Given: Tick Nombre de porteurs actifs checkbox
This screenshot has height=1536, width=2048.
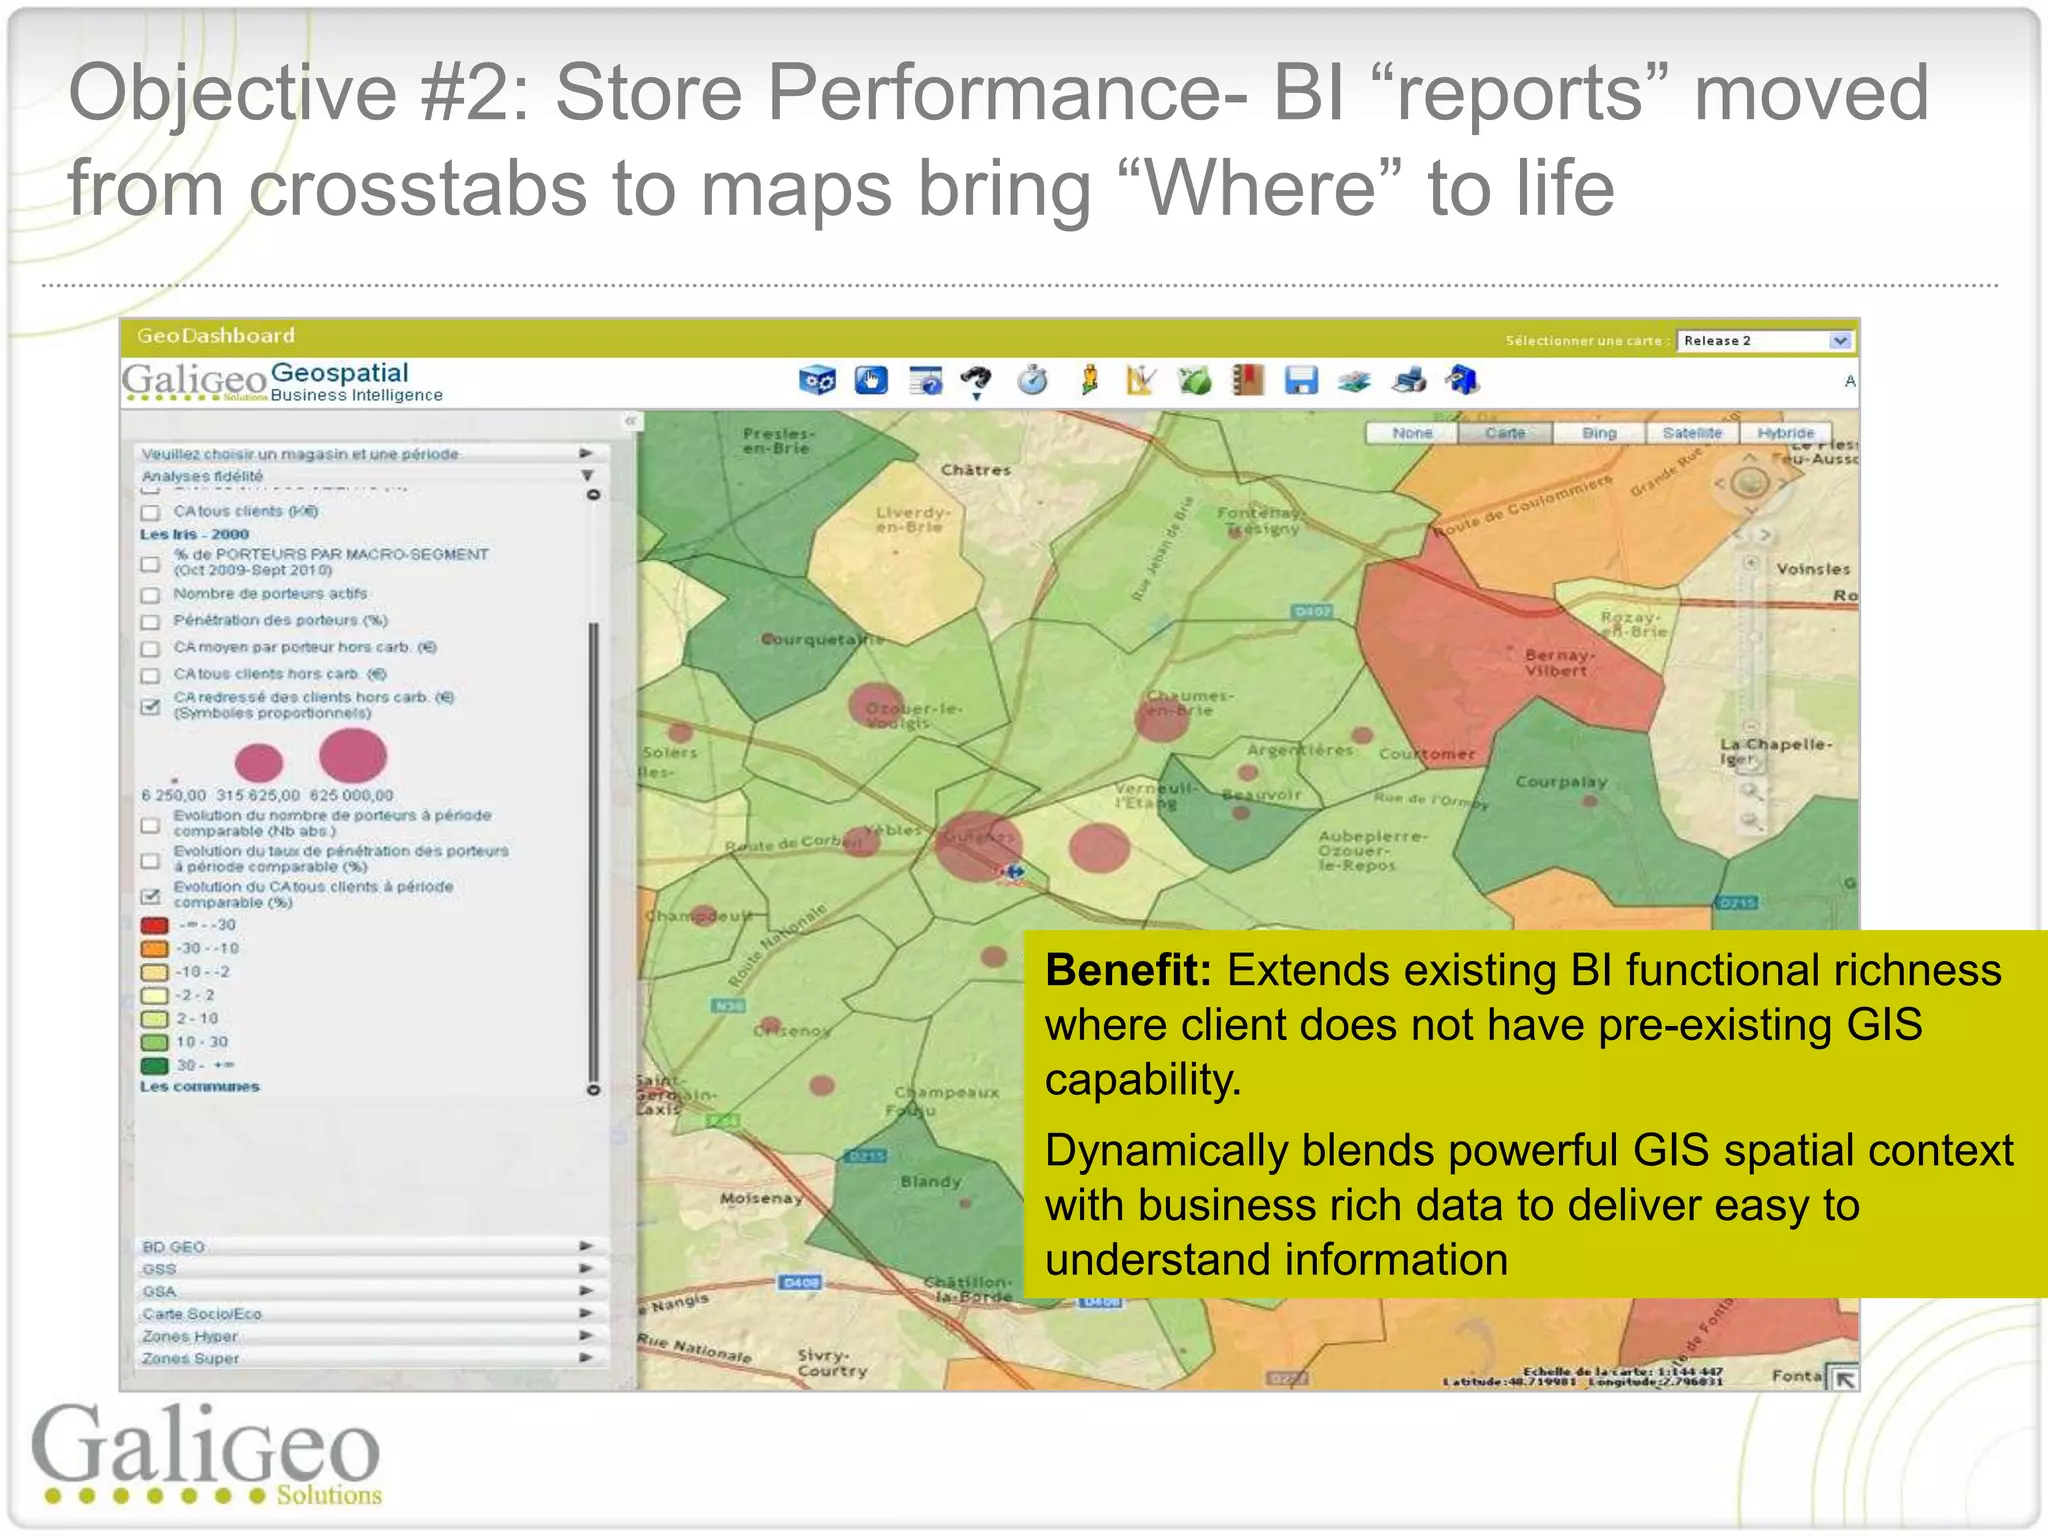Looking at the screenshot, I should click(x=151, y=595).
